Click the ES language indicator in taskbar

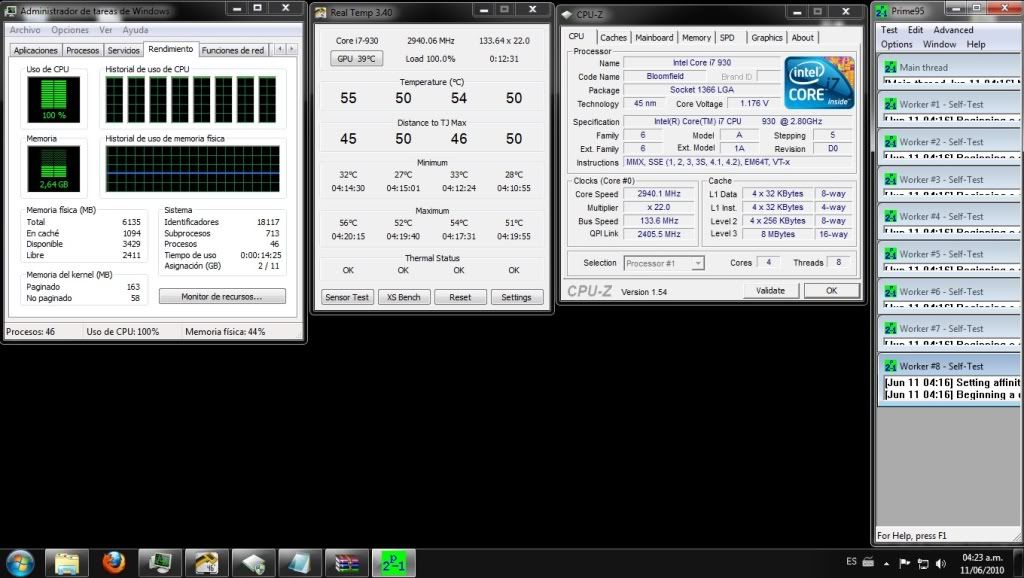852,562
